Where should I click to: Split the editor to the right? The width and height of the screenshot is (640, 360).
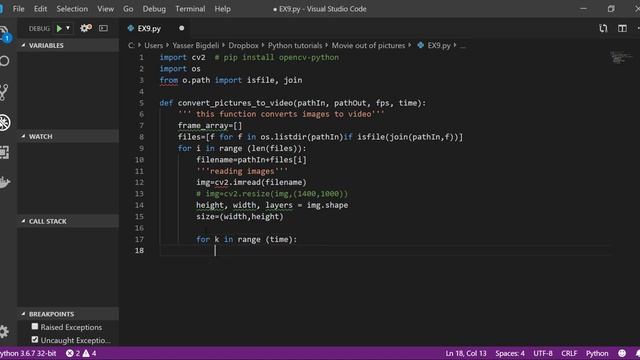coord(622,28)
